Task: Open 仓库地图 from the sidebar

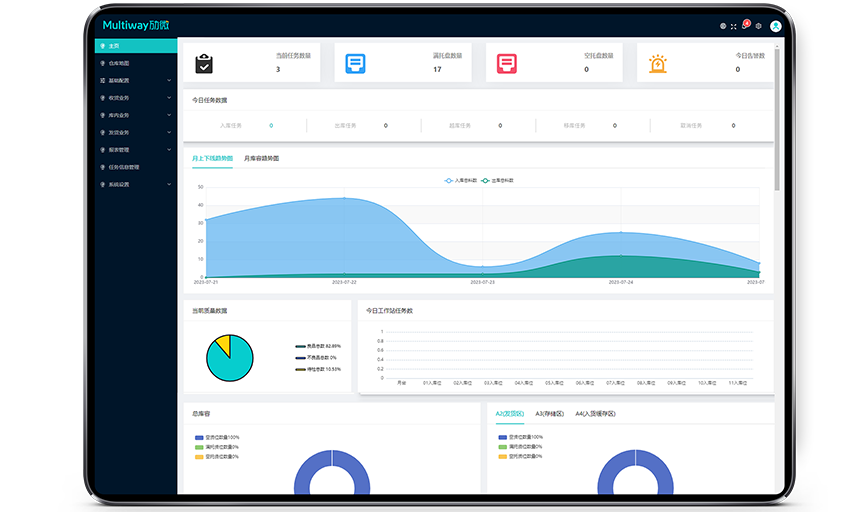Action: point(119,63)
